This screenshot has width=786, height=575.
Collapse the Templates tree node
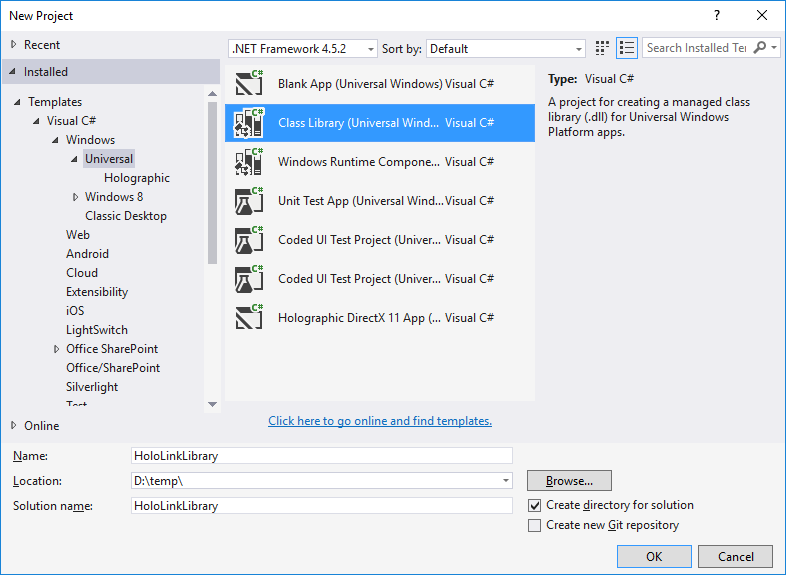(x=17, y=102)
